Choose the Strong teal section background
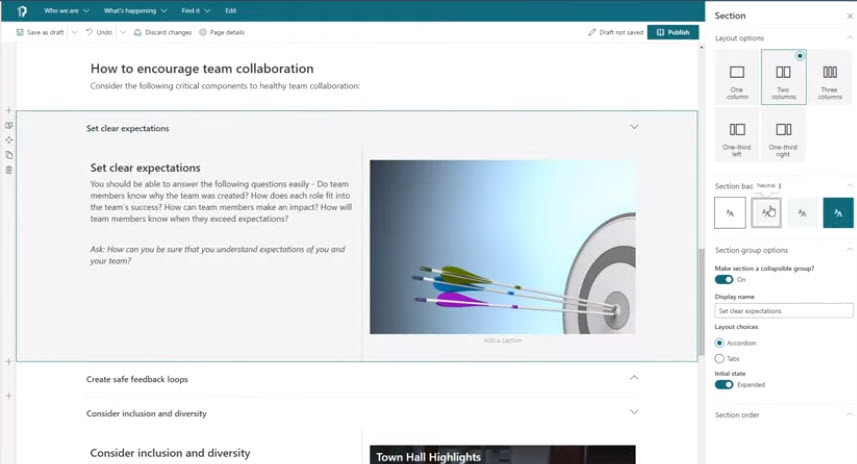Screen dimensions: 857x464 click(838, 213)
